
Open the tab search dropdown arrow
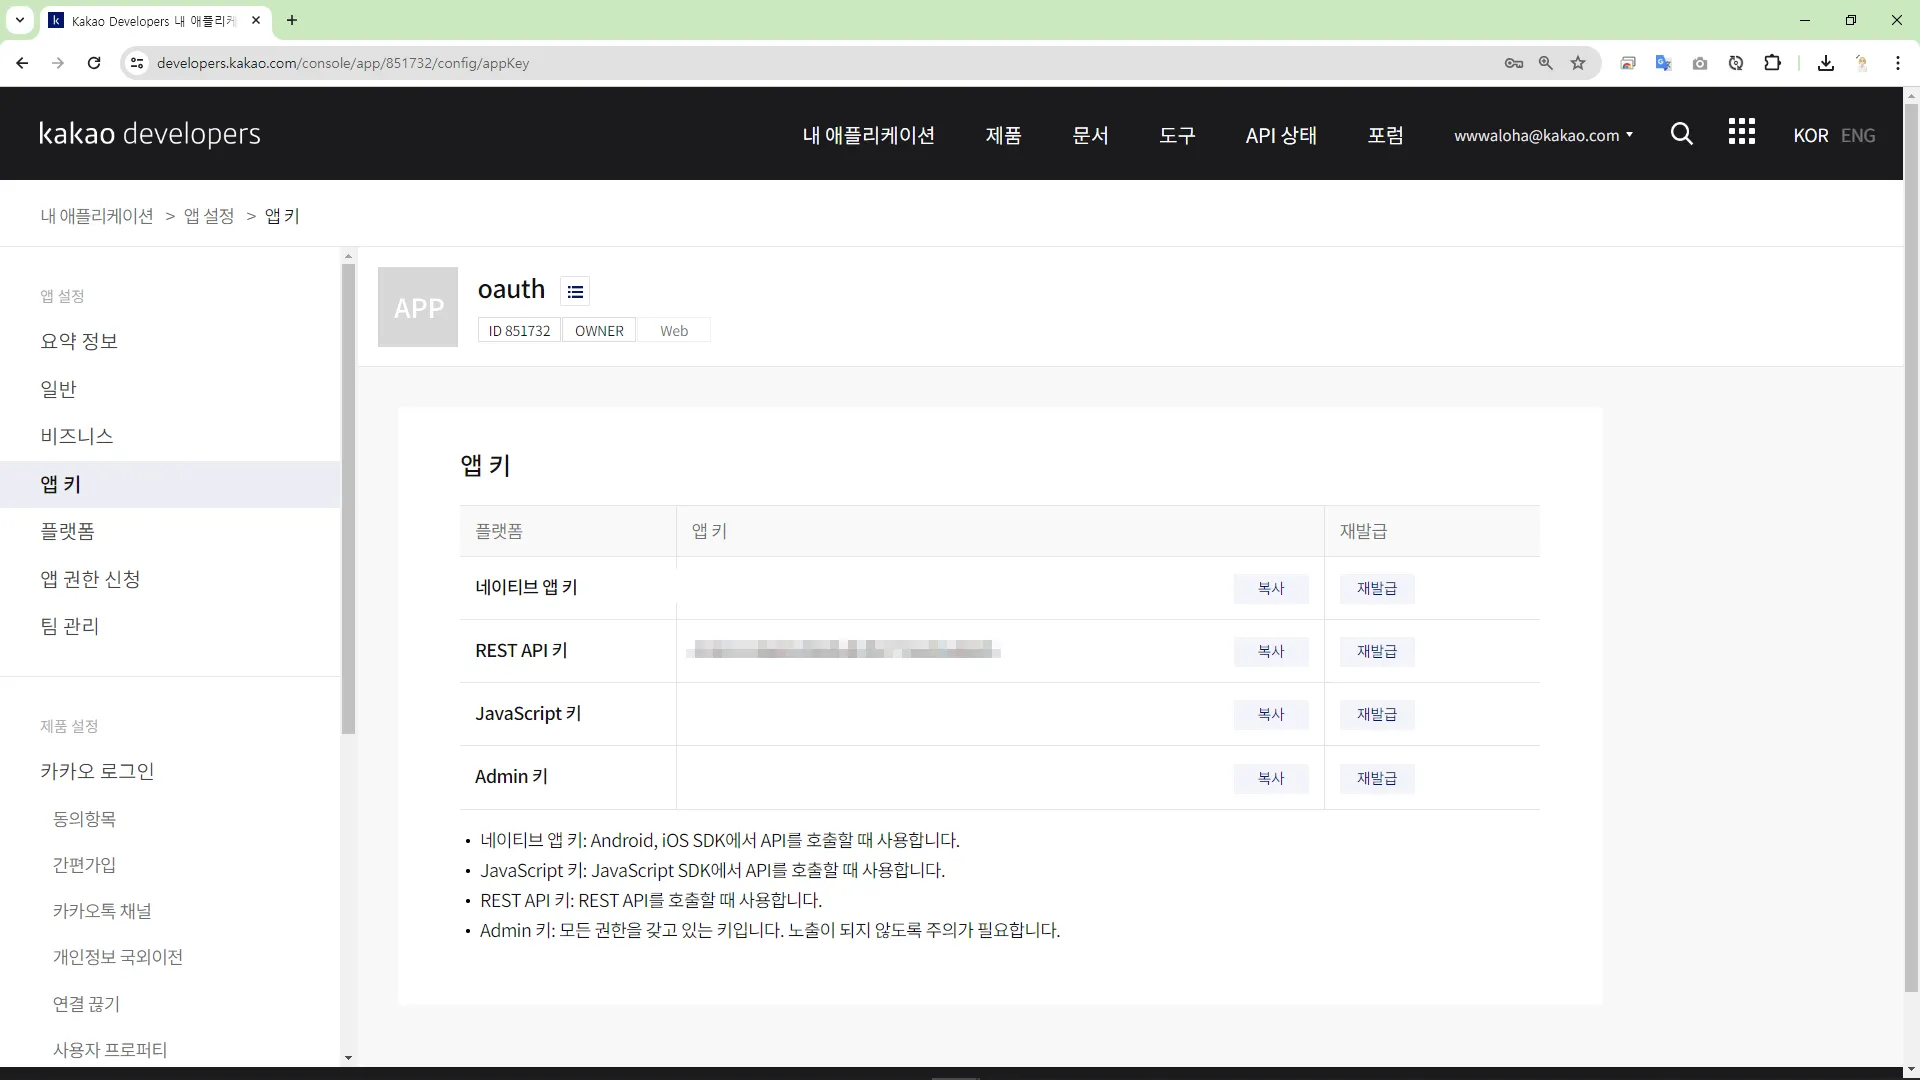[19, 20]
